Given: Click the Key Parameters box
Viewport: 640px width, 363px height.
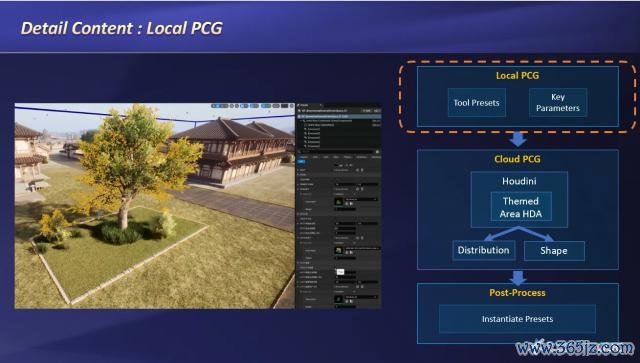Looking at the screenshot, I should 558,102.
